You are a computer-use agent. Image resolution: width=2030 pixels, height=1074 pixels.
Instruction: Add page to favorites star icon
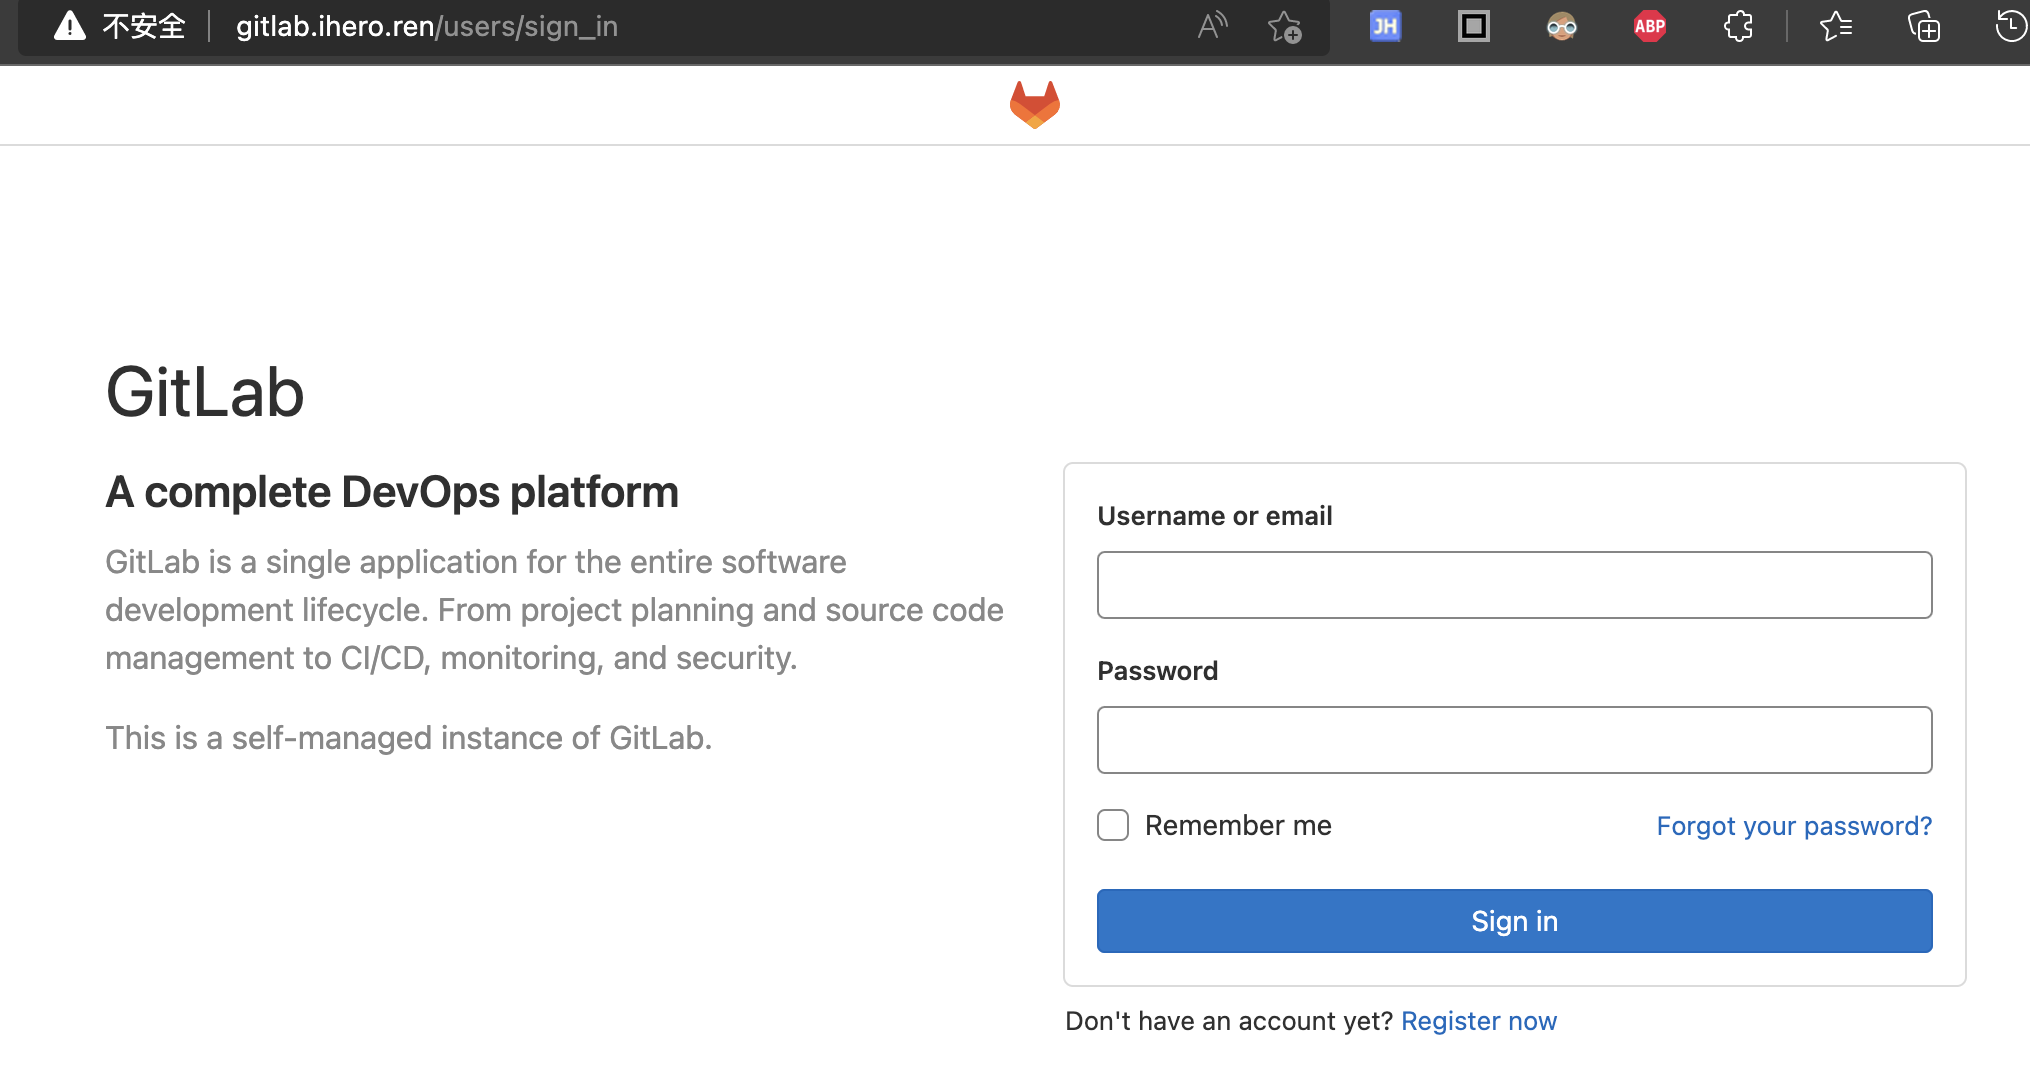point(1285,27)
